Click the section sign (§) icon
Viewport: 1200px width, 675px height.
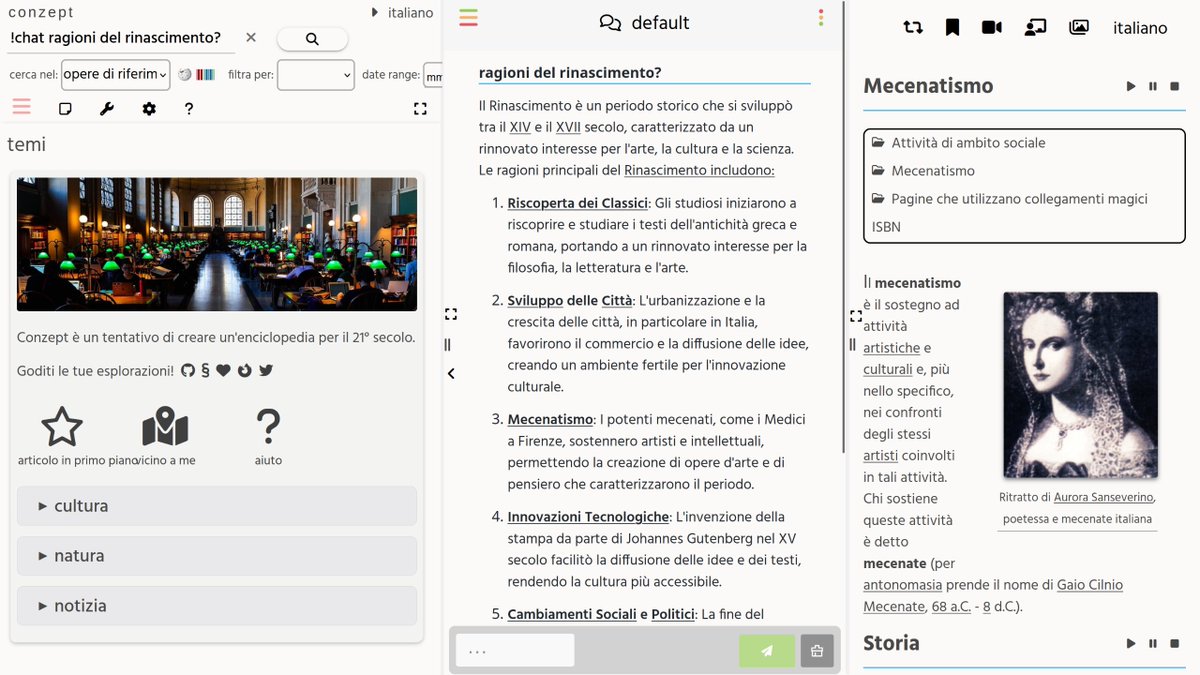(x=205, y=370)
